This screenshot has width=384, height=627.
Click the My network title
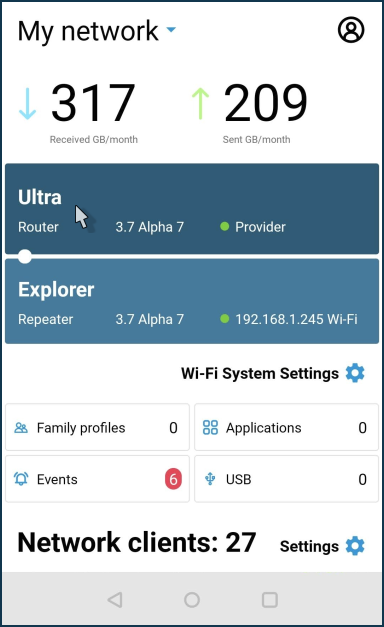click(88, 31)
